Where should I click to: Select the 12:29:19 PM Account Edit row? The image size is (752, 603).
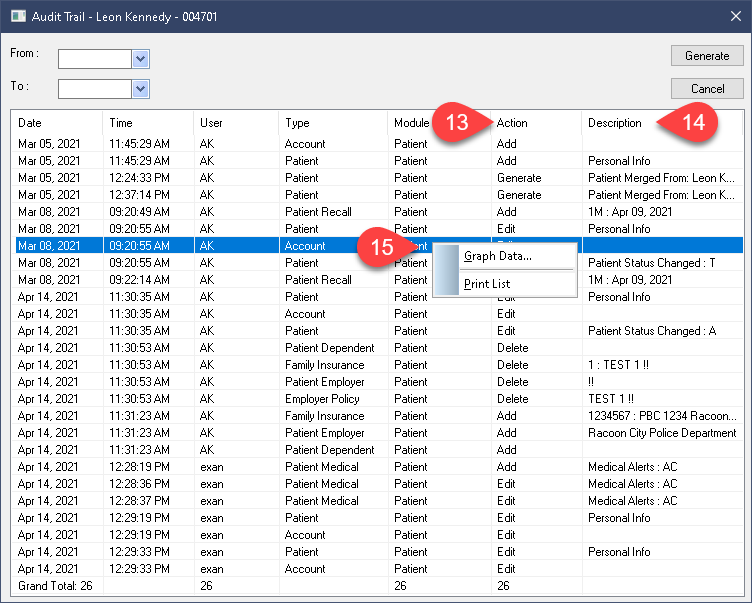(x=378, y=535)
